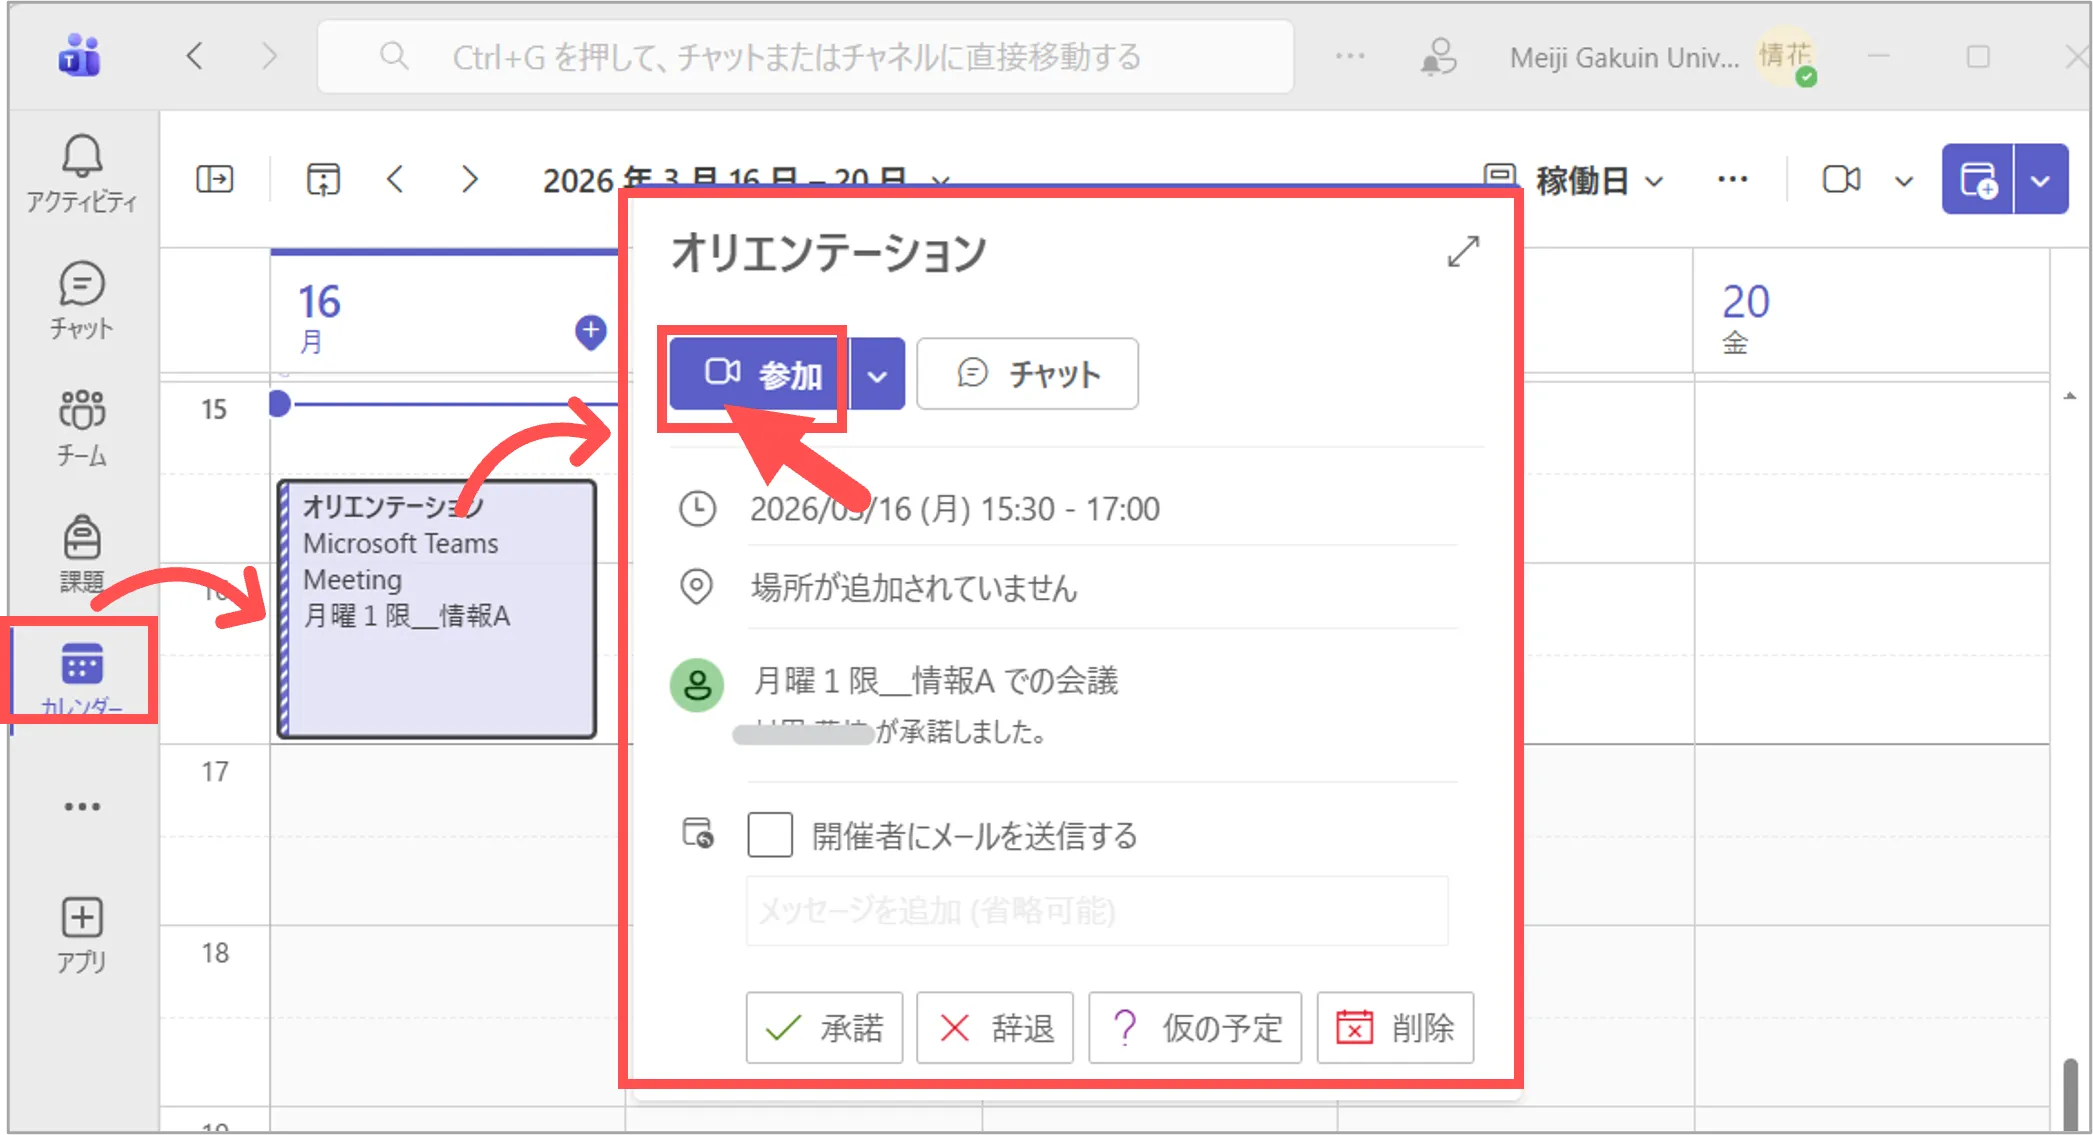Viewport: 2093px width, 1135px height.
Task: Open dropdown arrow next to 参加 button
Action: pos(877,375)
